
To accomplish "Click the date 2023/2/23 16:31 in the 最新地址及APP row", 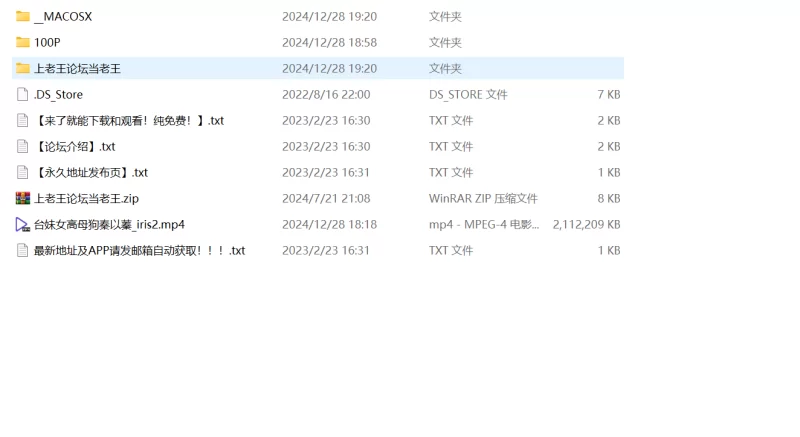I will [326, 250].
